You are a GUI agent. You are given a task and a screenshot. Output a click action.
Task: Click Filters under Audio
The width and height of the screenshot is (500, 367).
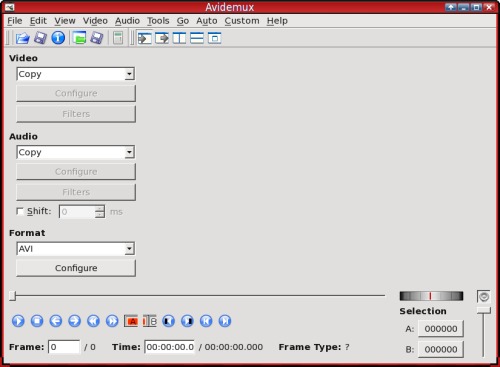[76, 192]
